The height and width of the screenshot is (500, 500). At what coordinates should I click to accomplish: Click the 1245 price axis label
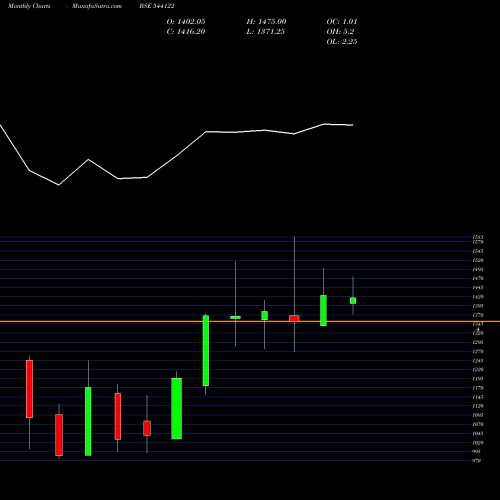click(478, 361)
